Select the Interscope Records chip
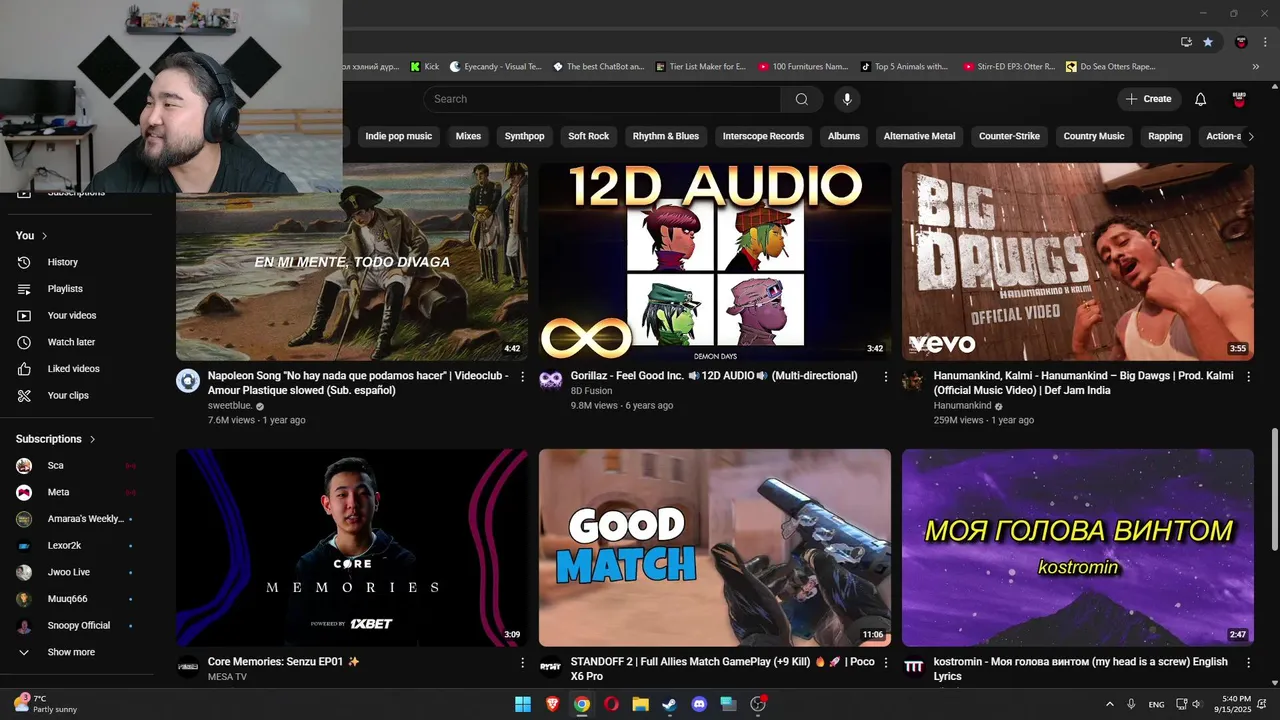 click(x=763, y=136)
